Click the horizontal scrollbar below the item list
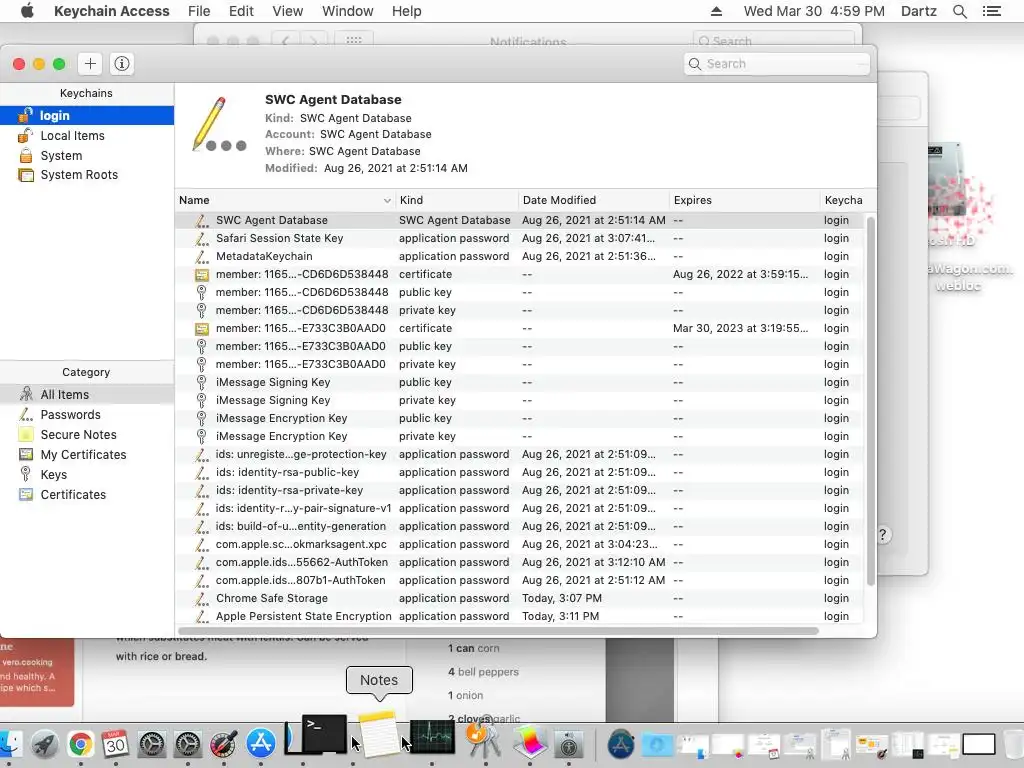The image size is (1024, 768). pyautogui.click(x=498, y=631)
